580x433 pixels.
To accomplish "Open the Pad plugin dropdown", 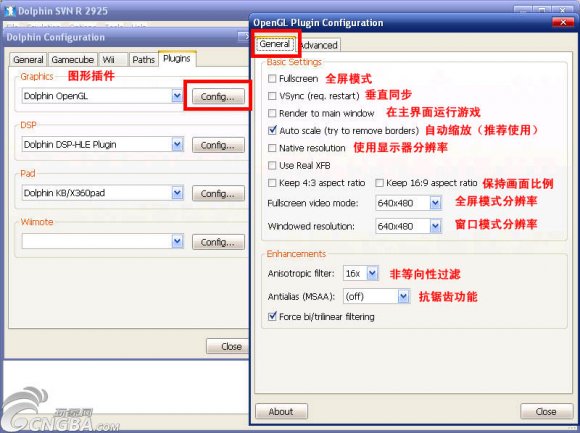I will coord(177,193).
